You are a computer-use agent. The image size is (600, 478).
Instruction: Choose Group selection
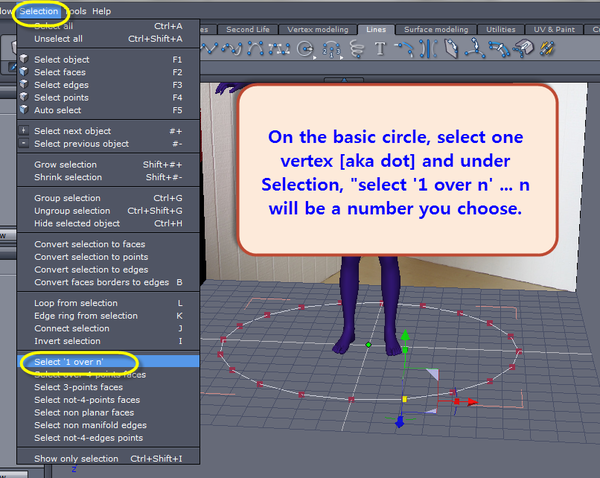108,198
